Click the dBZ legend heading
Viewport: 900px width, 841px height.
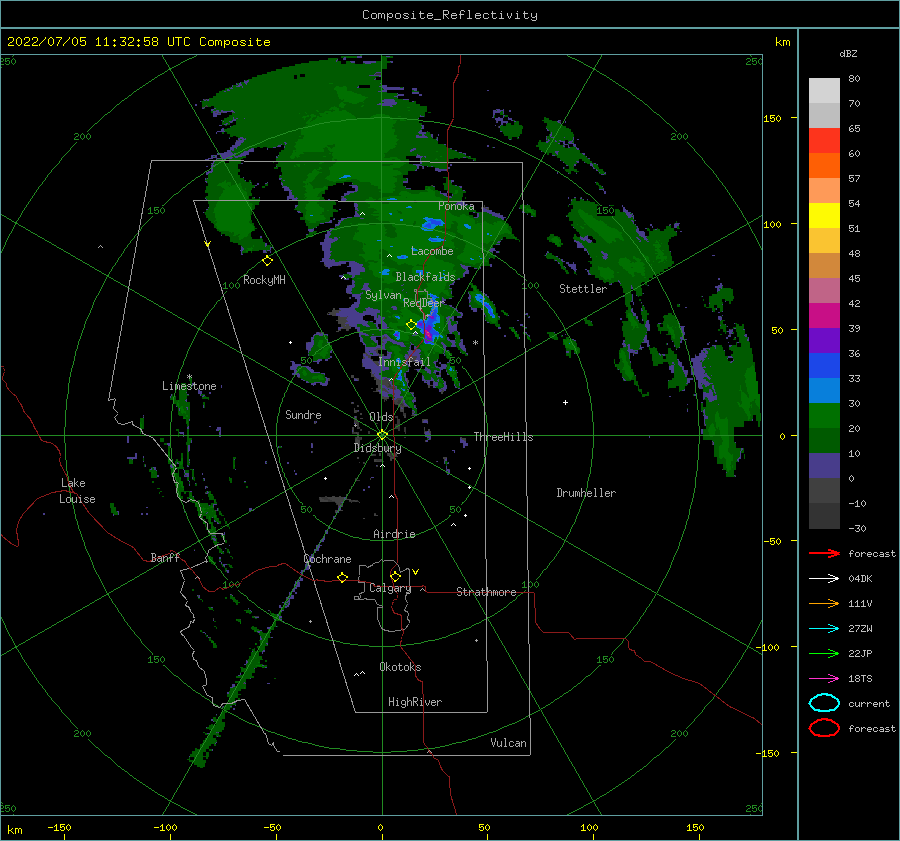tap(848, 53)
